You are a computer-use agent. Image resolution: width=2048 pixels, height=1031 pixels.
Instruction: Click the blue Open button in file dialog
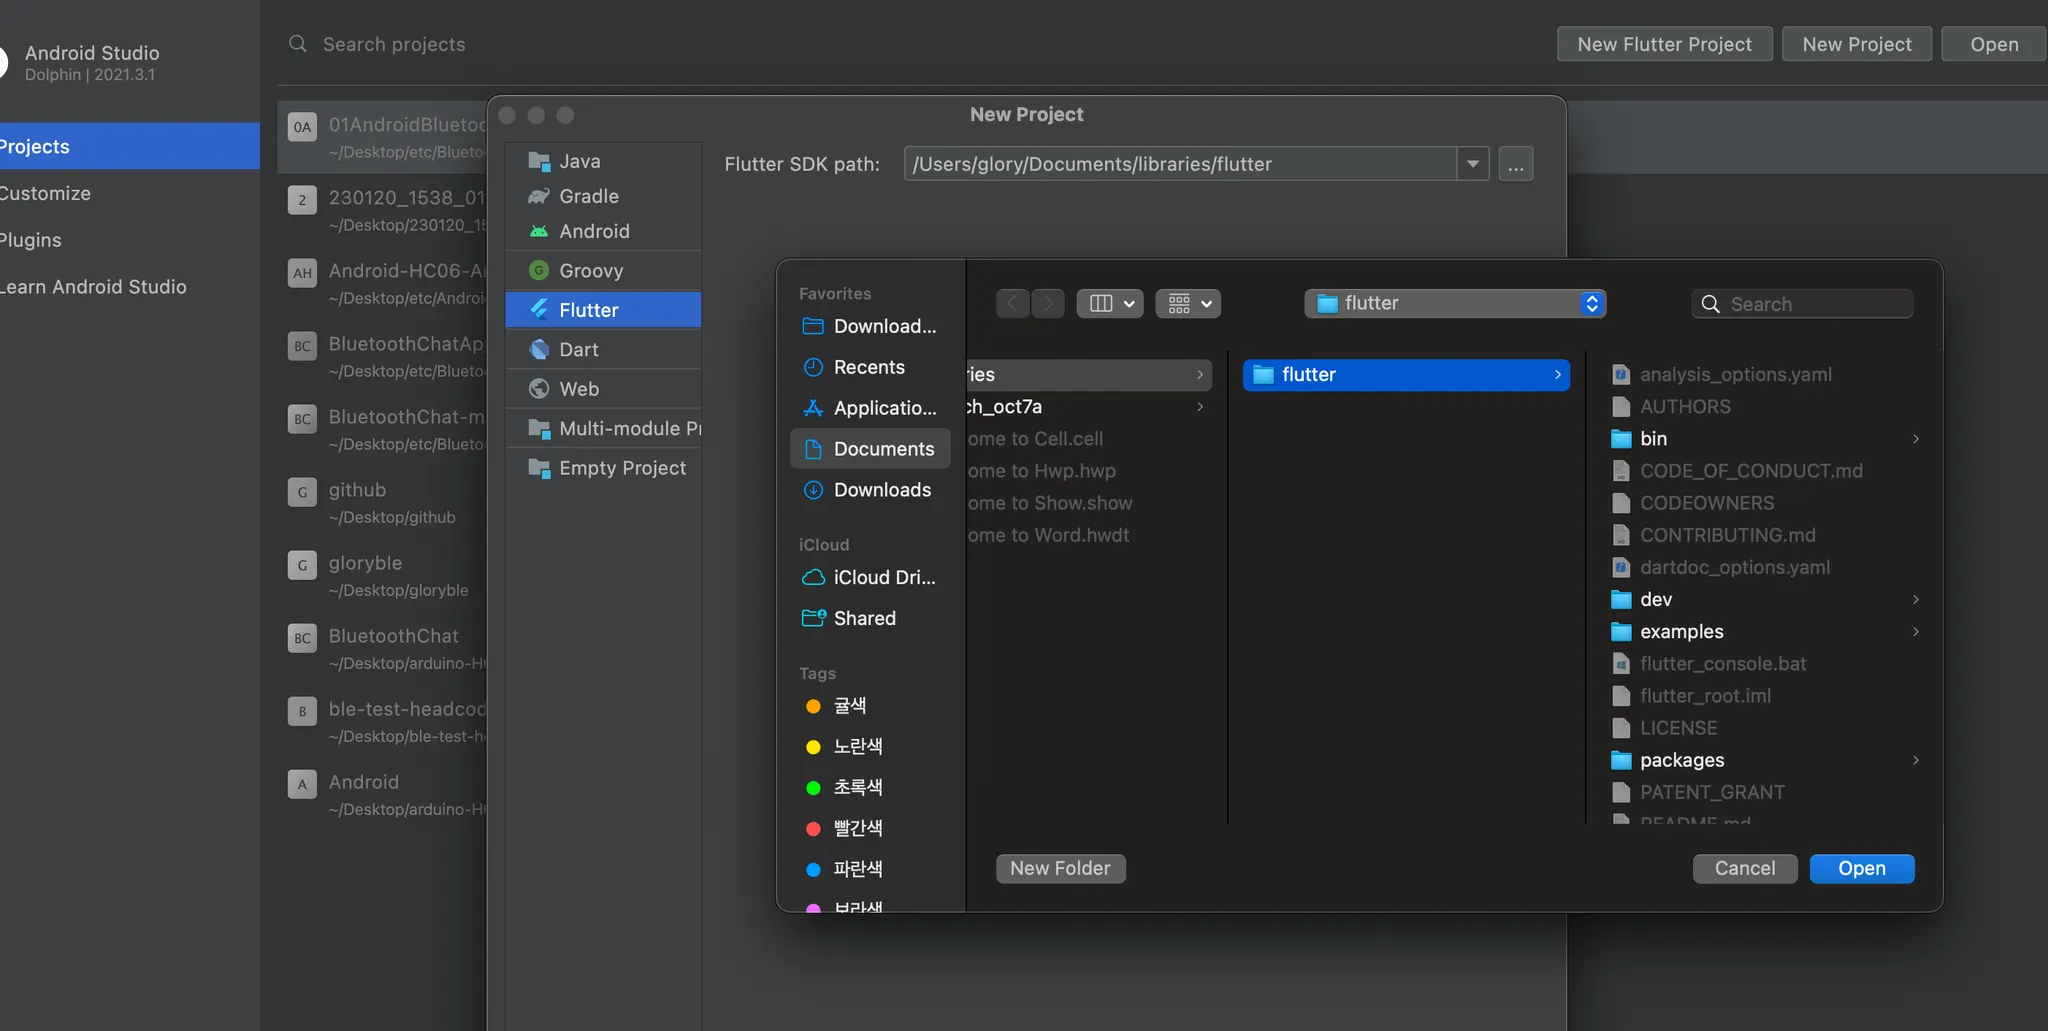pyautogui.click(x=1862, y=869)
